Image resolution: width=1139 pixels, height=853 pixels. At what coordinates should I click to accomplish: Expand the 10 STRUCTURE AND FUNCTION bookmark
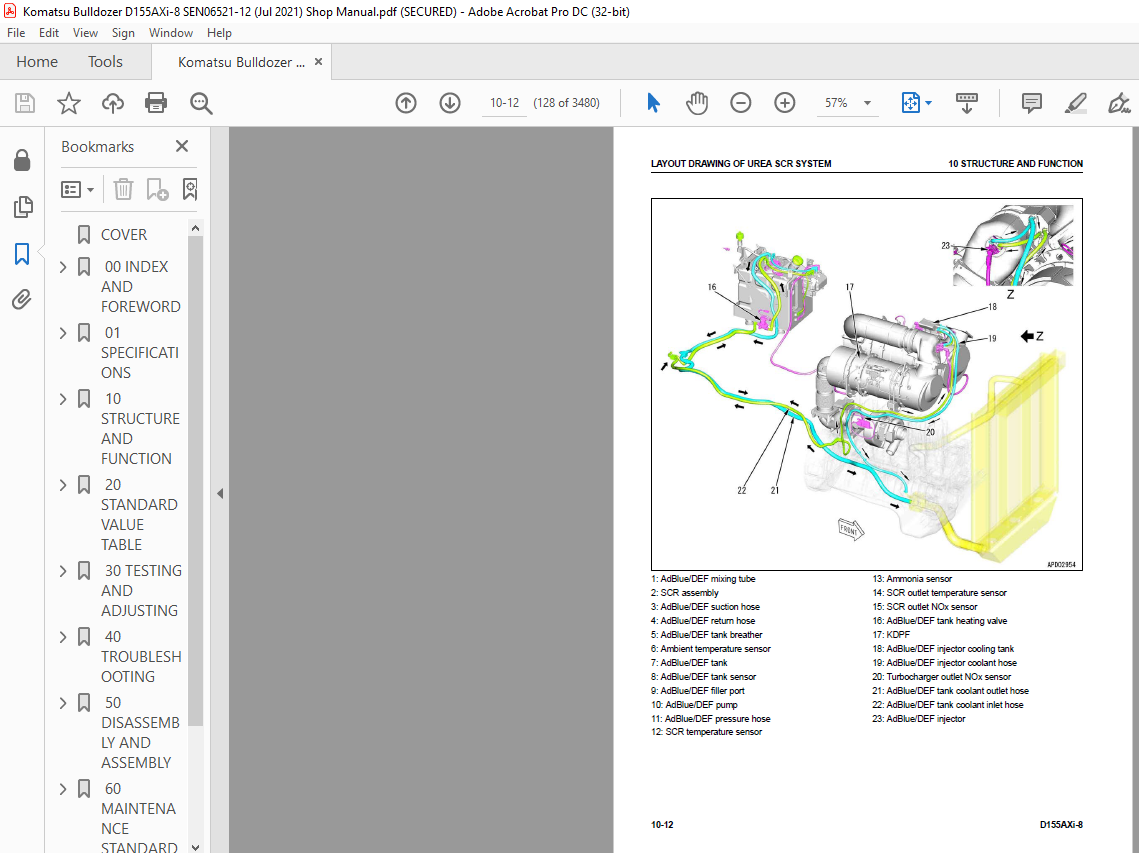pyautogui.click(x=62, y=400)
